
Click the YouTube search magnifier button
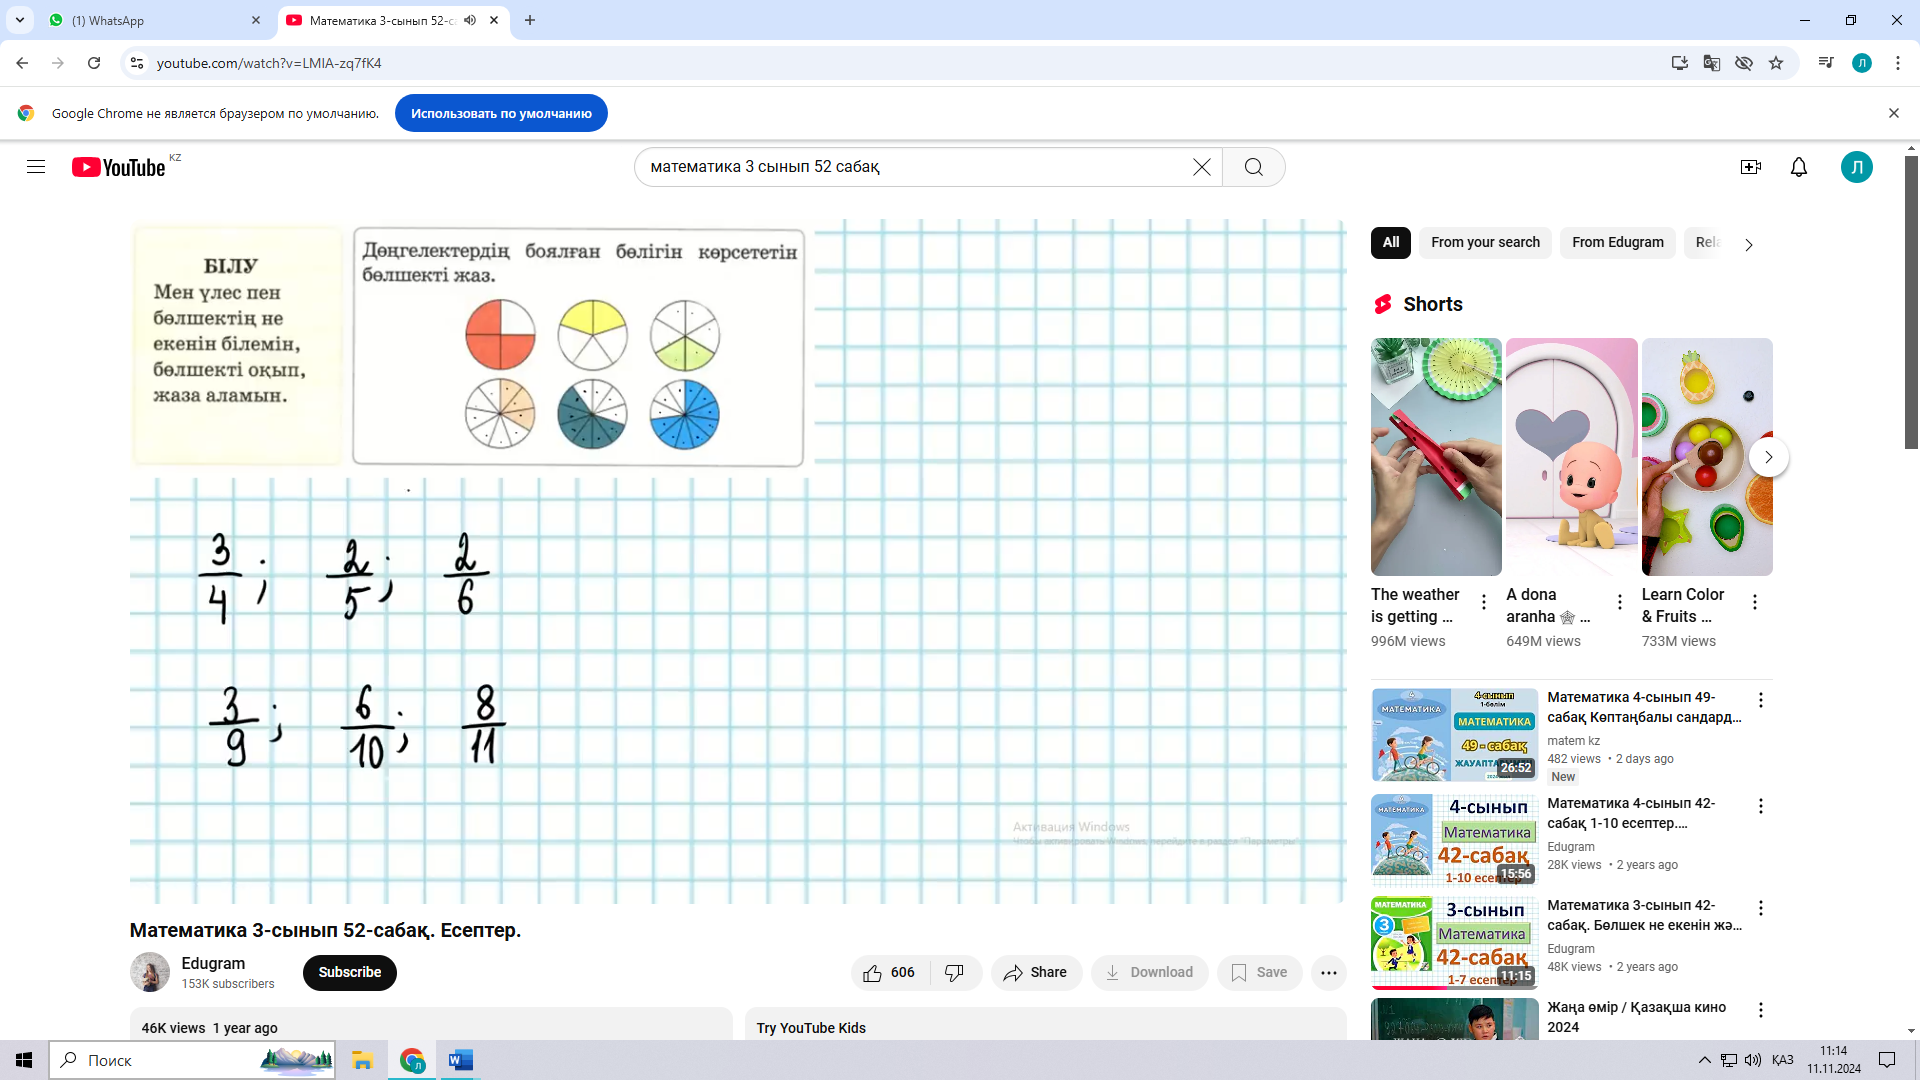point(1253,167)
